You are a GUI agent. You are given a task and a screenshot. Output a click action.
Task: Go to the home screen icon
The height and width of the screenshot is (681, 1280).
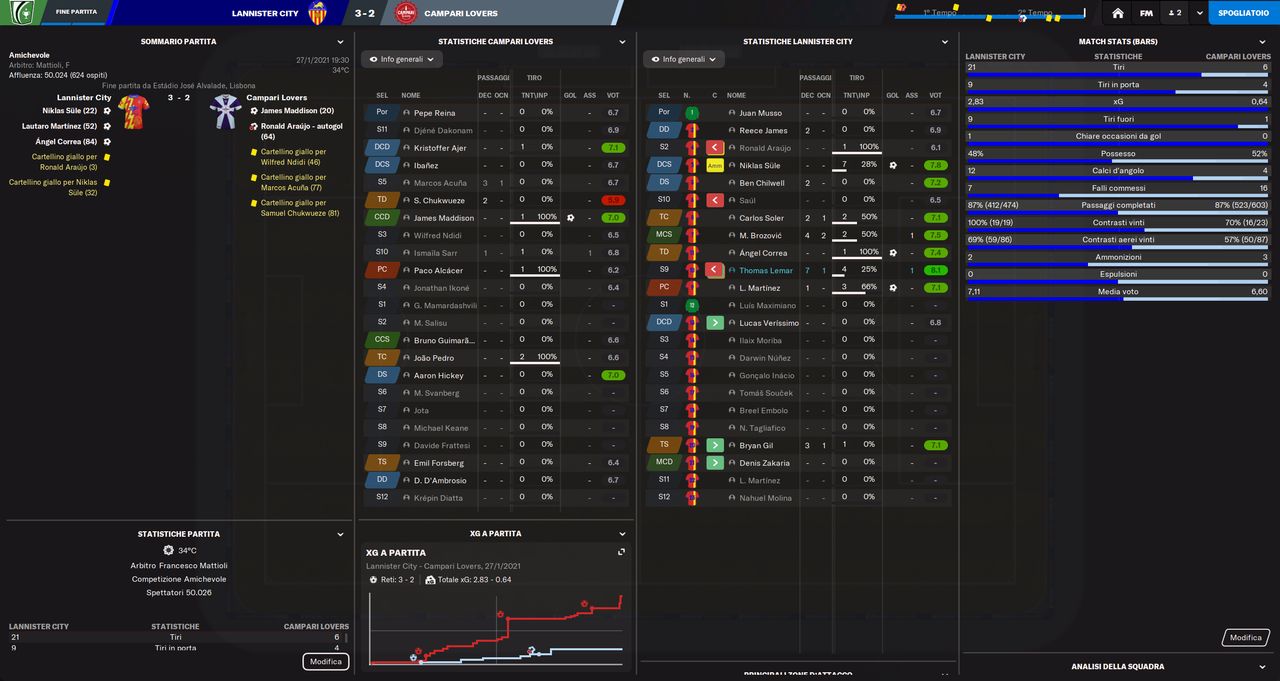1118,13
